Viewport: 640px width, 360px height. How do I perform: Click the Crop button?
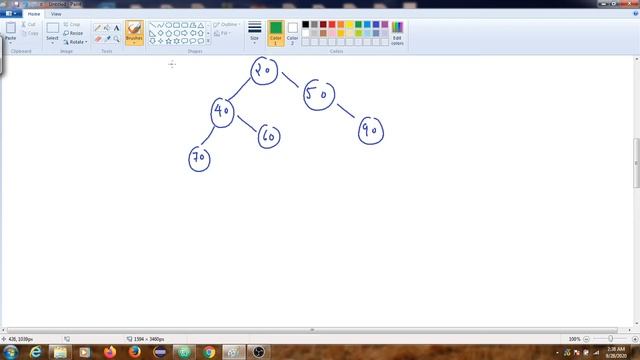(72, 24)
